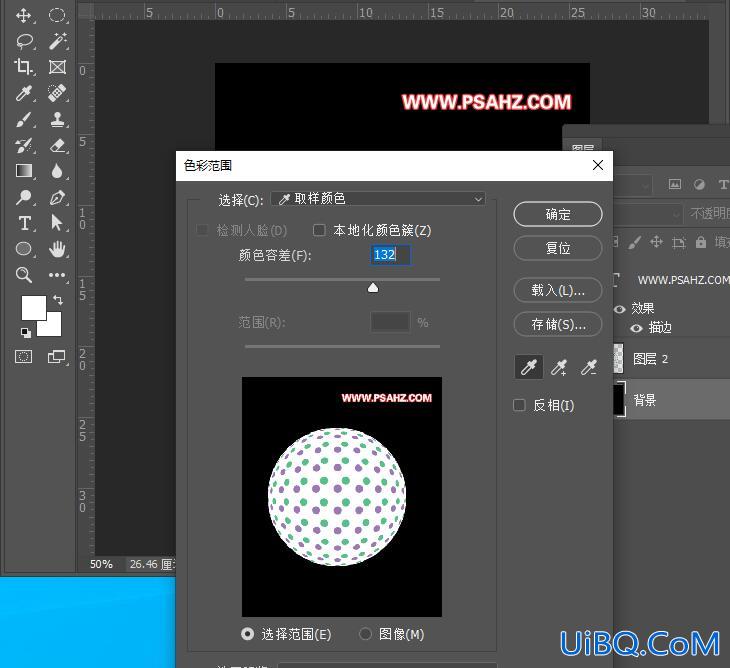The width and height of the screenshot is (730, 668).
Task: Click Layer 2 thumbnail
Action: tap(618, 358)
